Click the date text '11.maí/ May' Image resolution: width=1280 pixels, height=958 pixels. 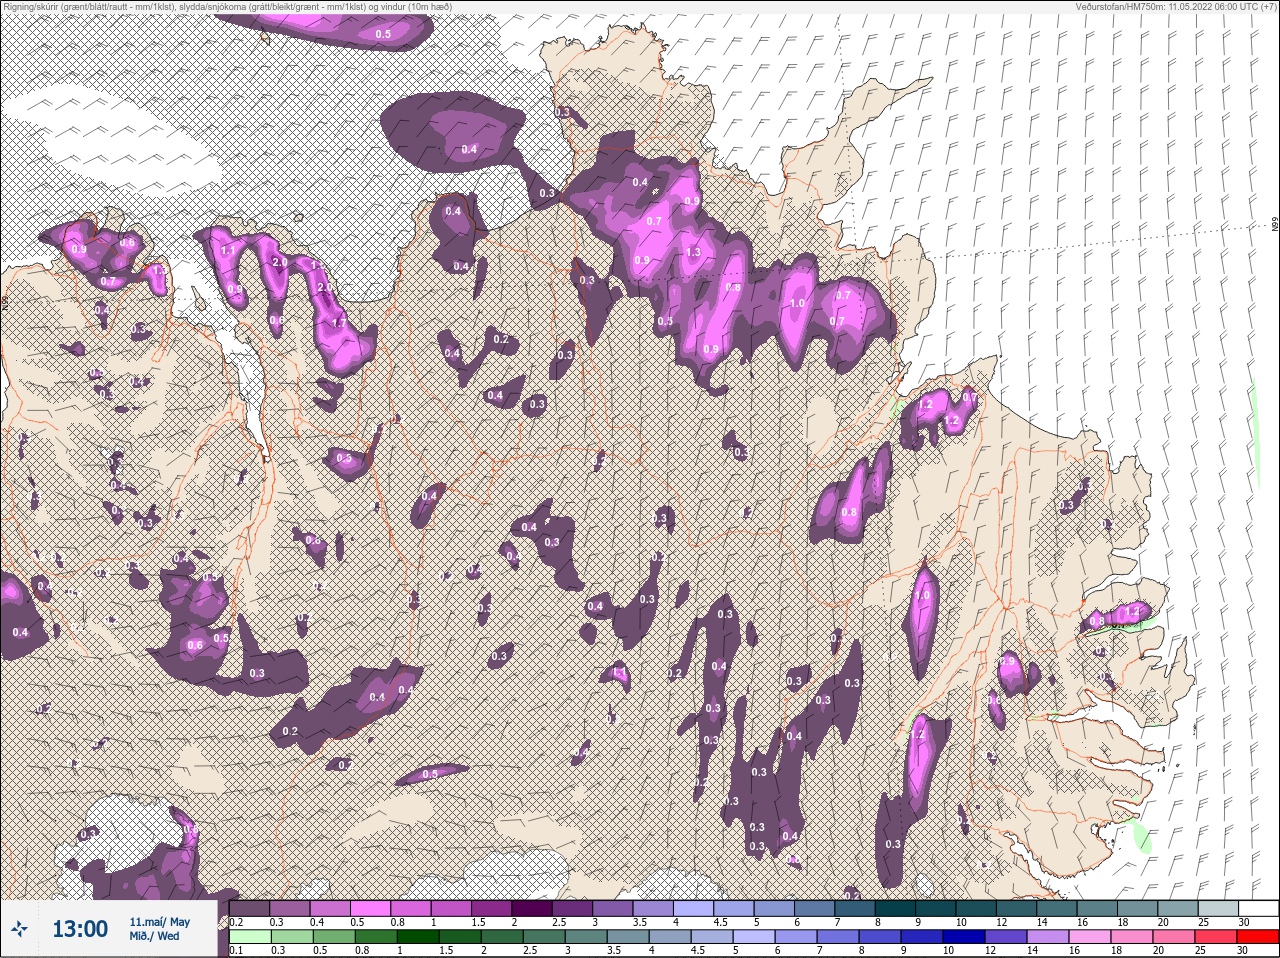pyautogui.click(x=159, y=922)
